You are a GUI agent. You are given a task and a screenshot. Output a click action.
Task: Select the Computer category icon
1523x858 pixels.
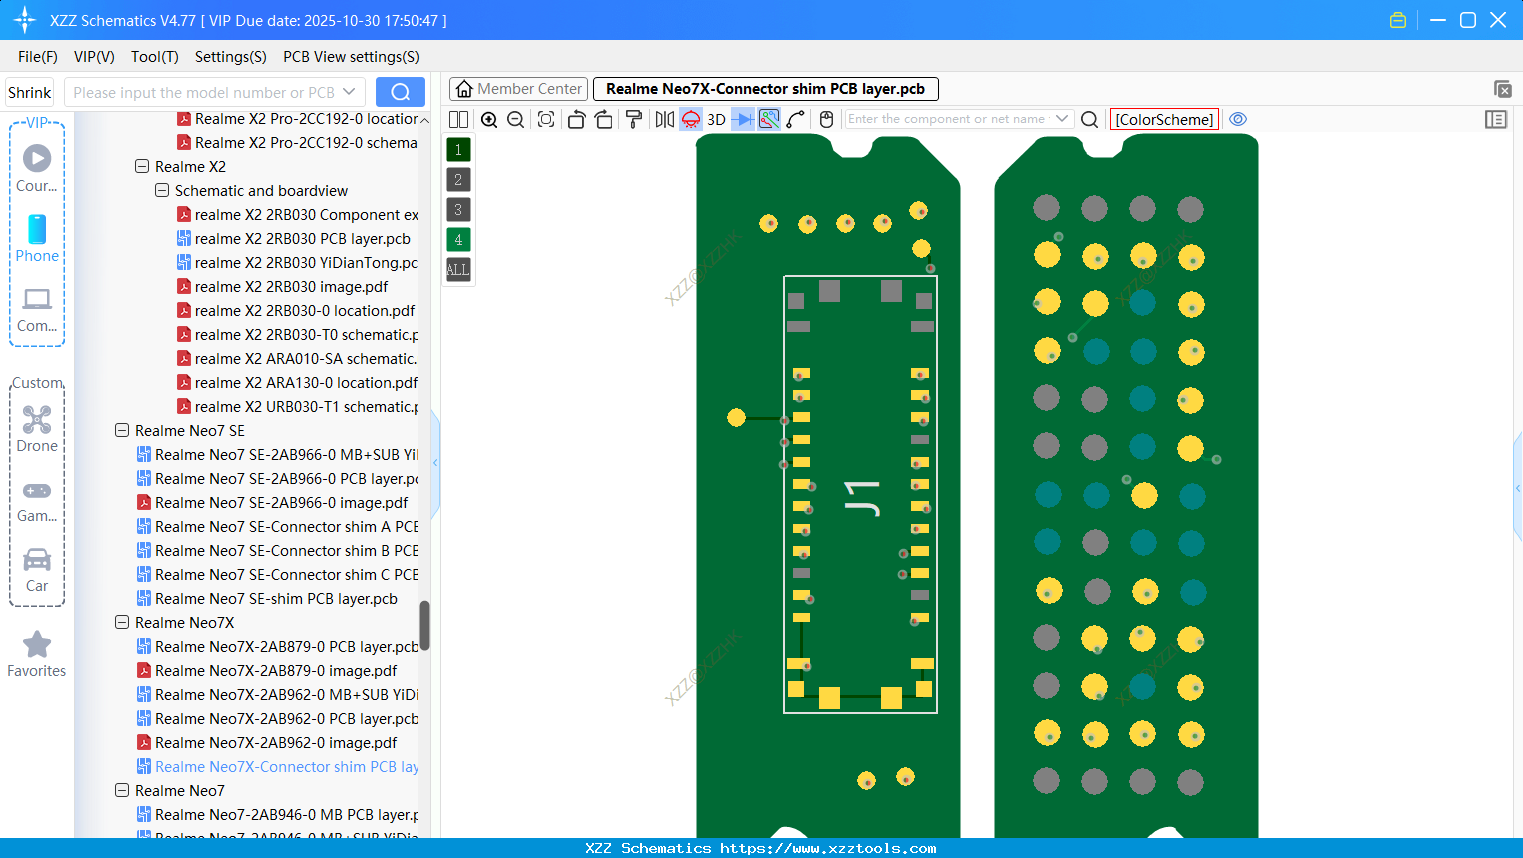pos(37,309)
